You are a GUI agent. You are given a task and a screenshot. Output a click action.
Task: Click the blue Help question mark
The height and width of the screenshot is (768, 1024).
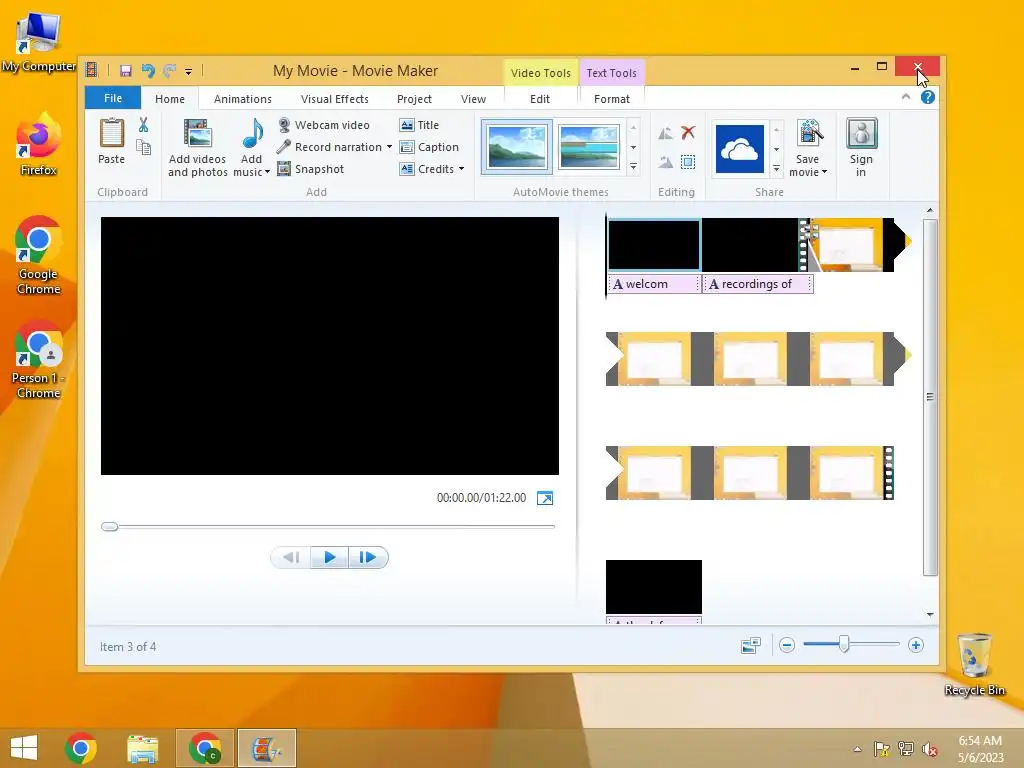[x=927, y=98]
